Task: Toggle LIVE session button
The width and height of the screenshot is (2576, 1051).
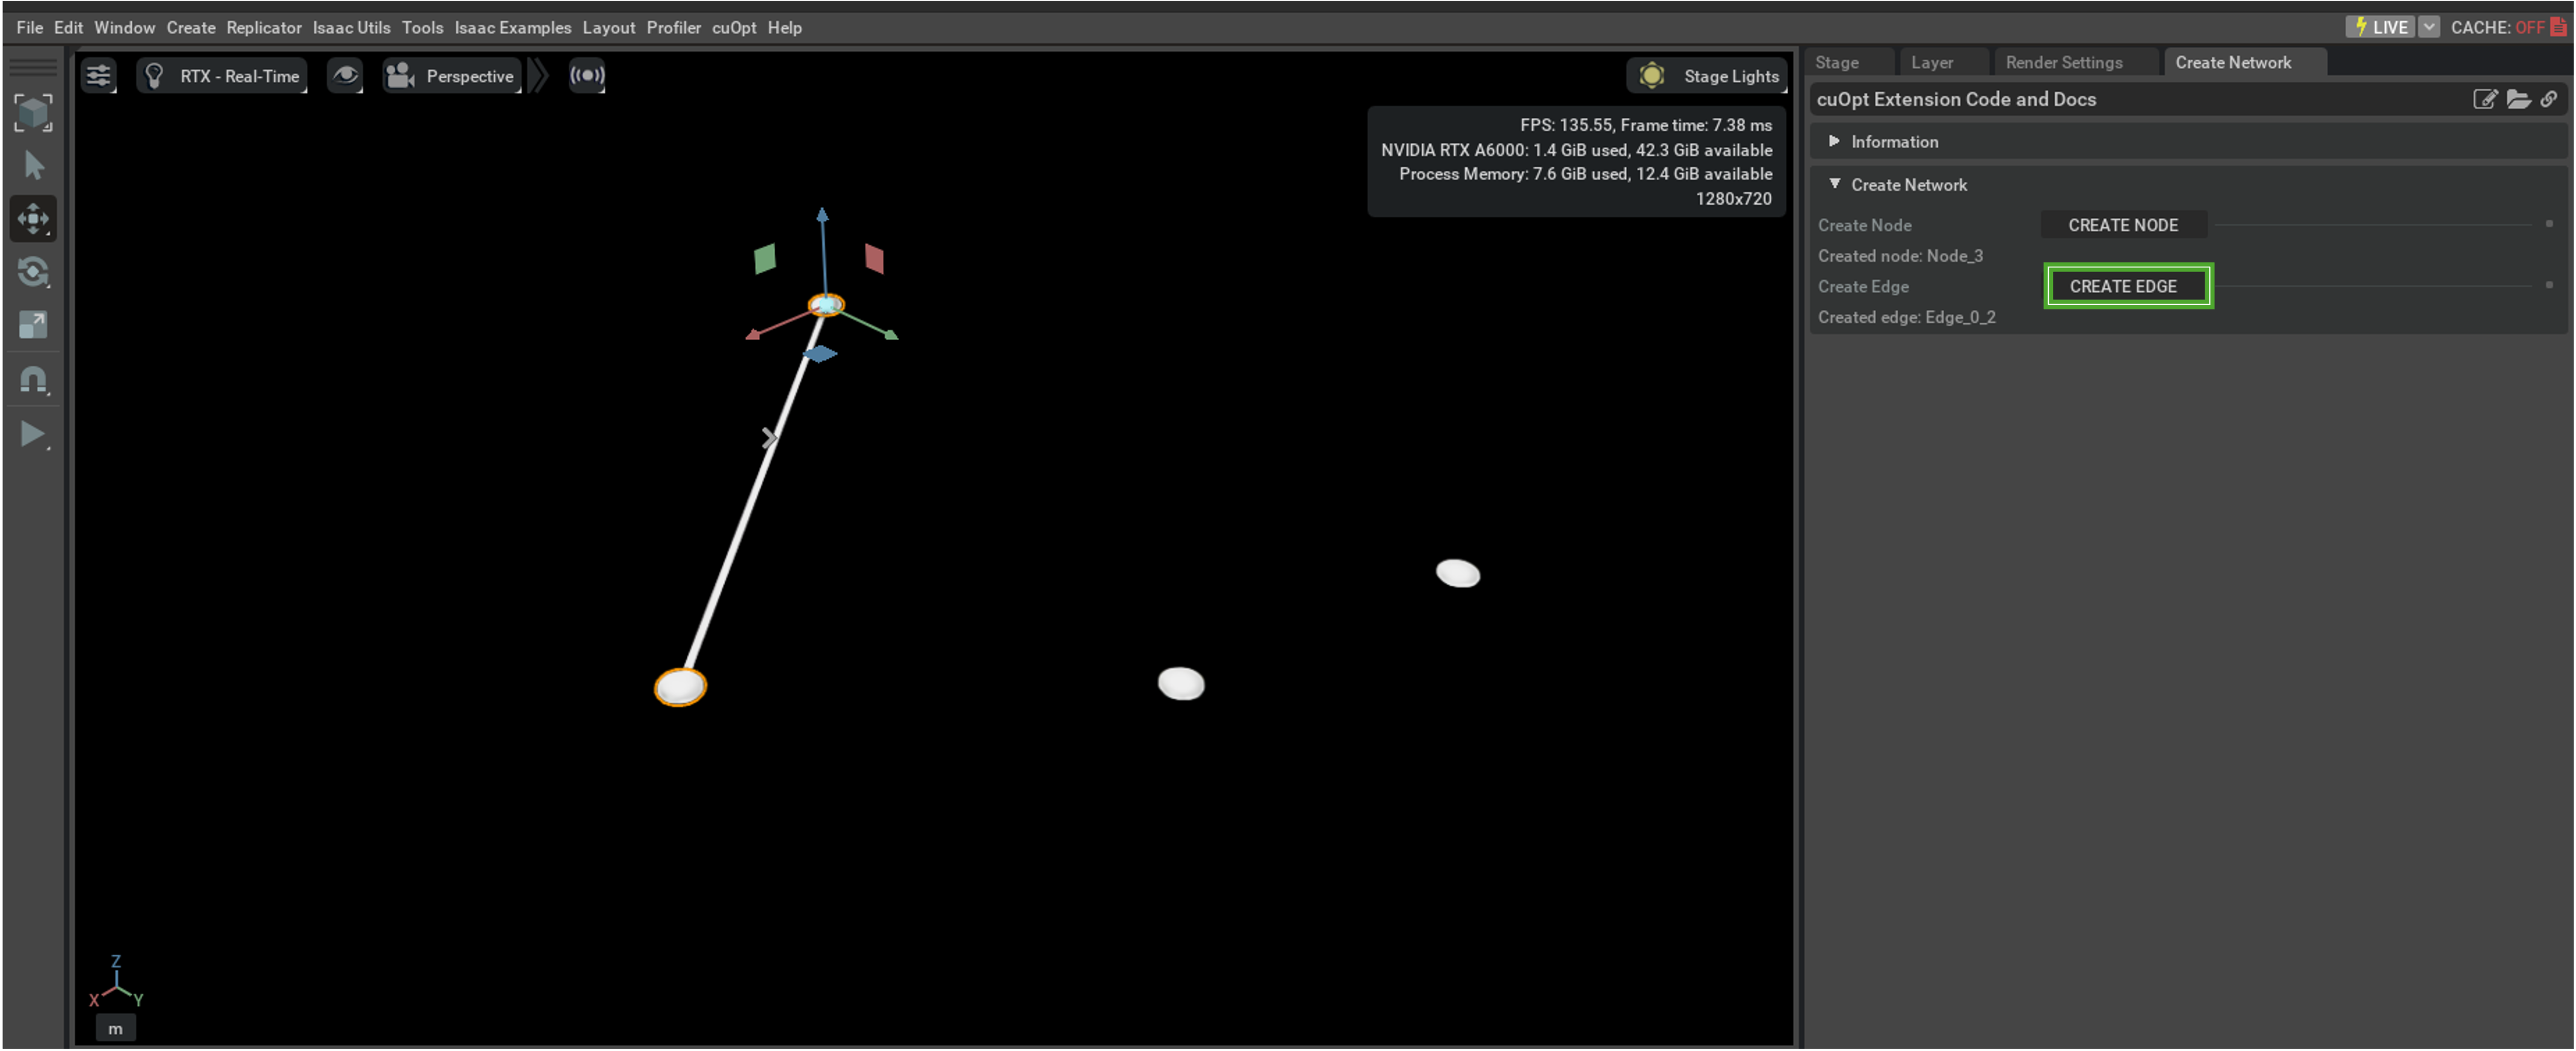Action: [x=2380, y=27]
